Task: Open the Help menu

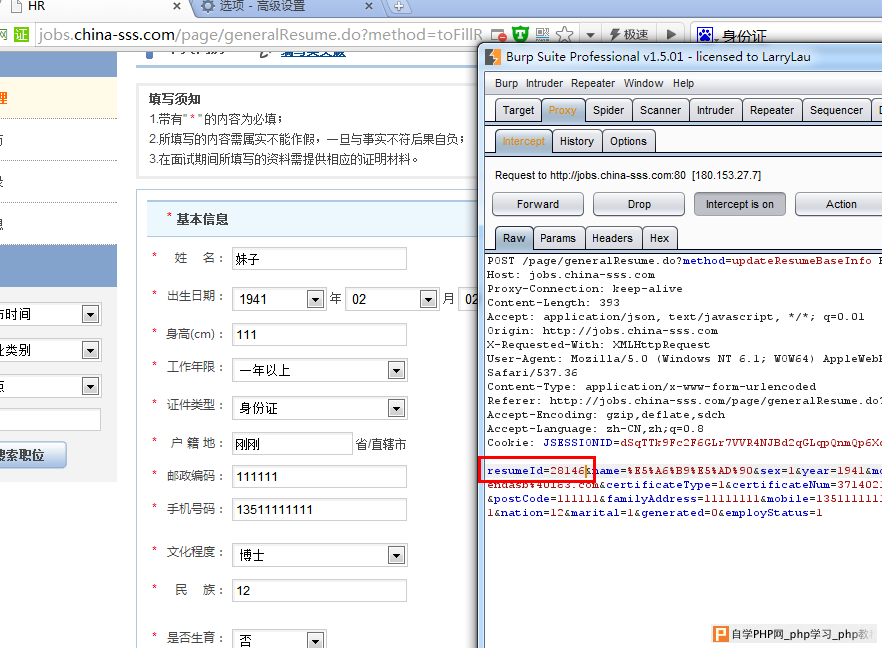Action: (683, 83)
